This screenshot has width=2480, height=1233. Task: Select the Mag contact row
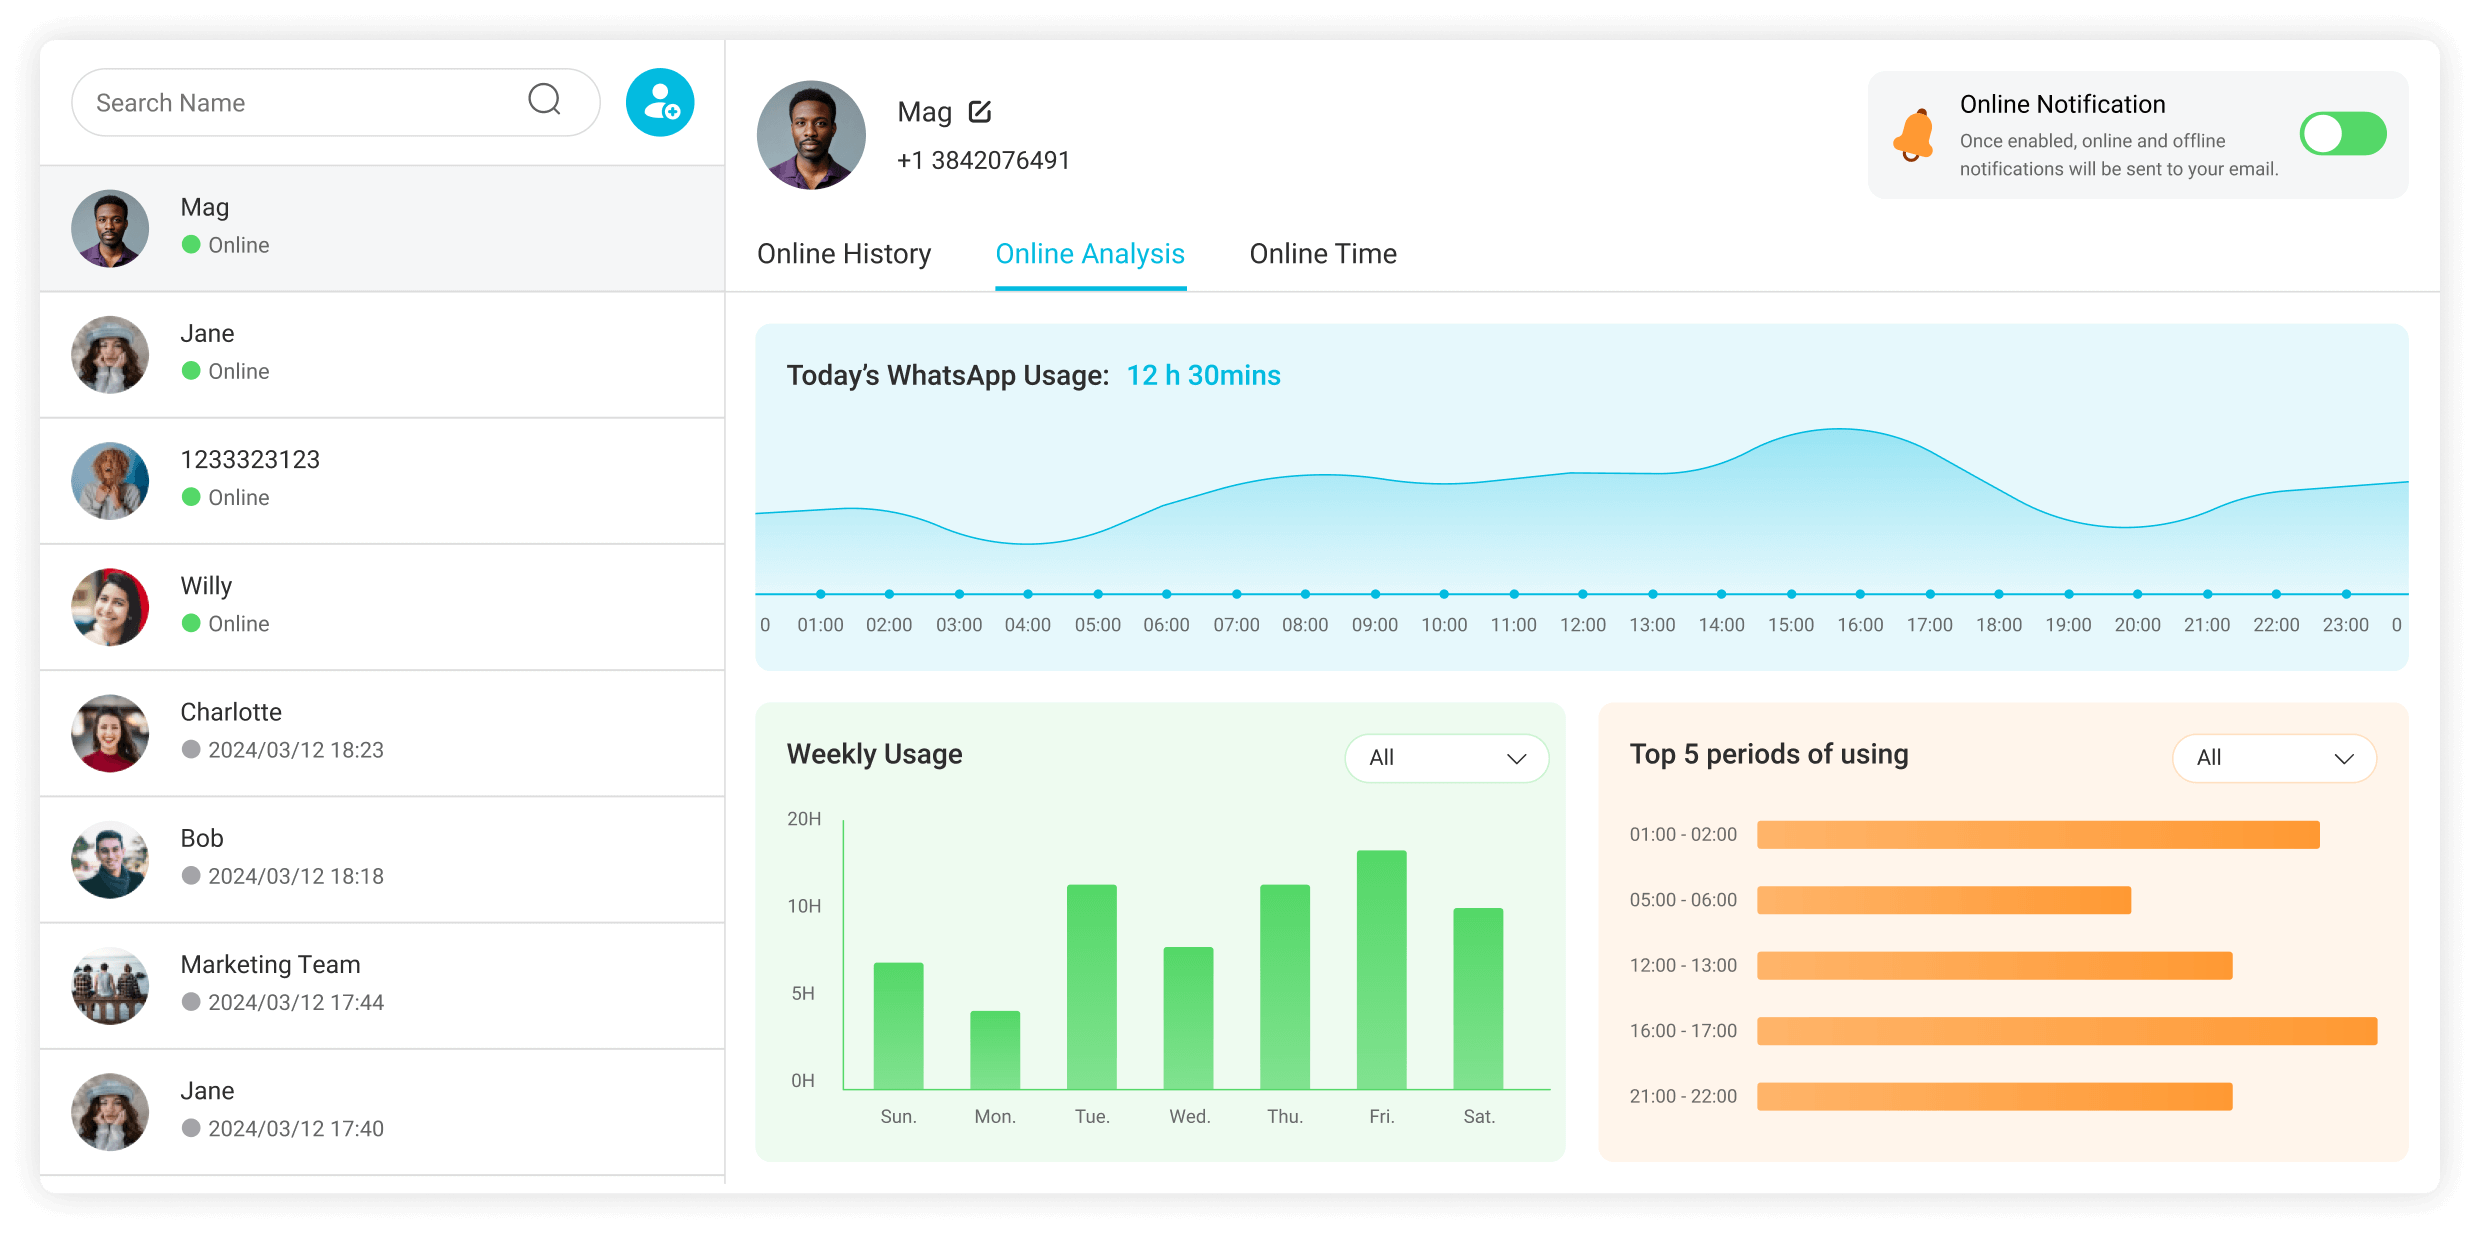click(382, 228)
